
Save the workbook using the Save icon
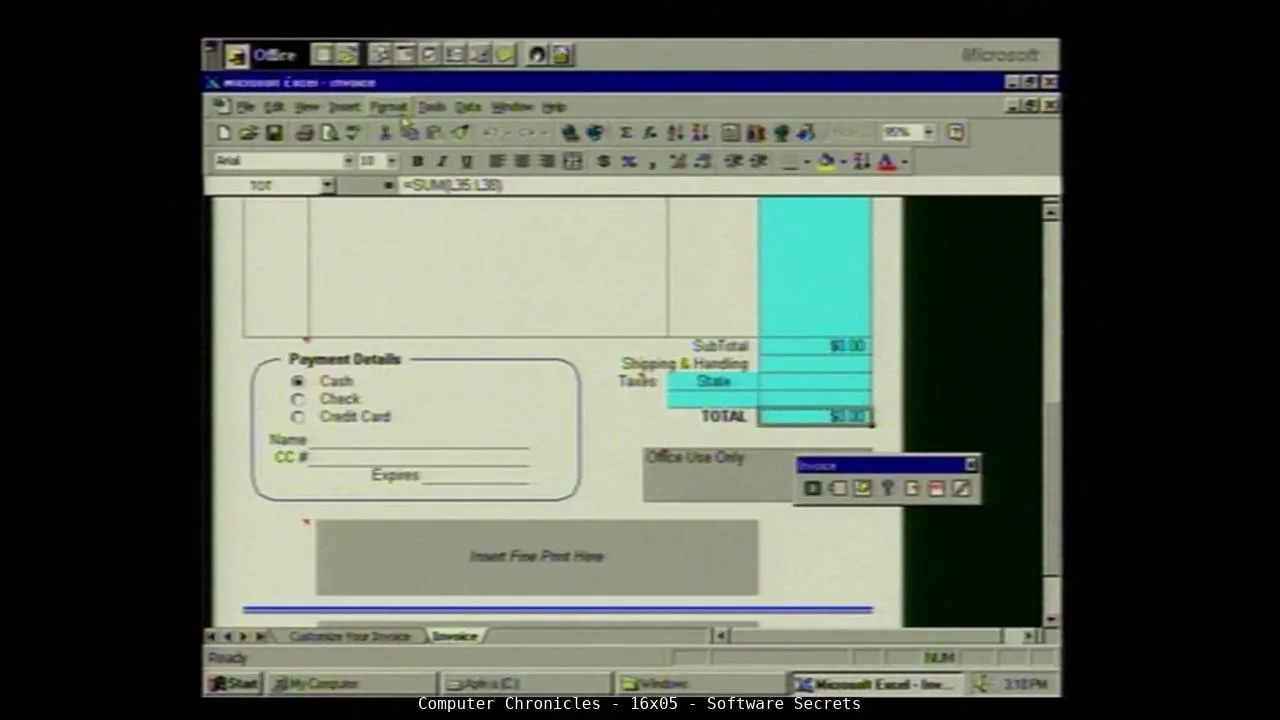point(274,133)
